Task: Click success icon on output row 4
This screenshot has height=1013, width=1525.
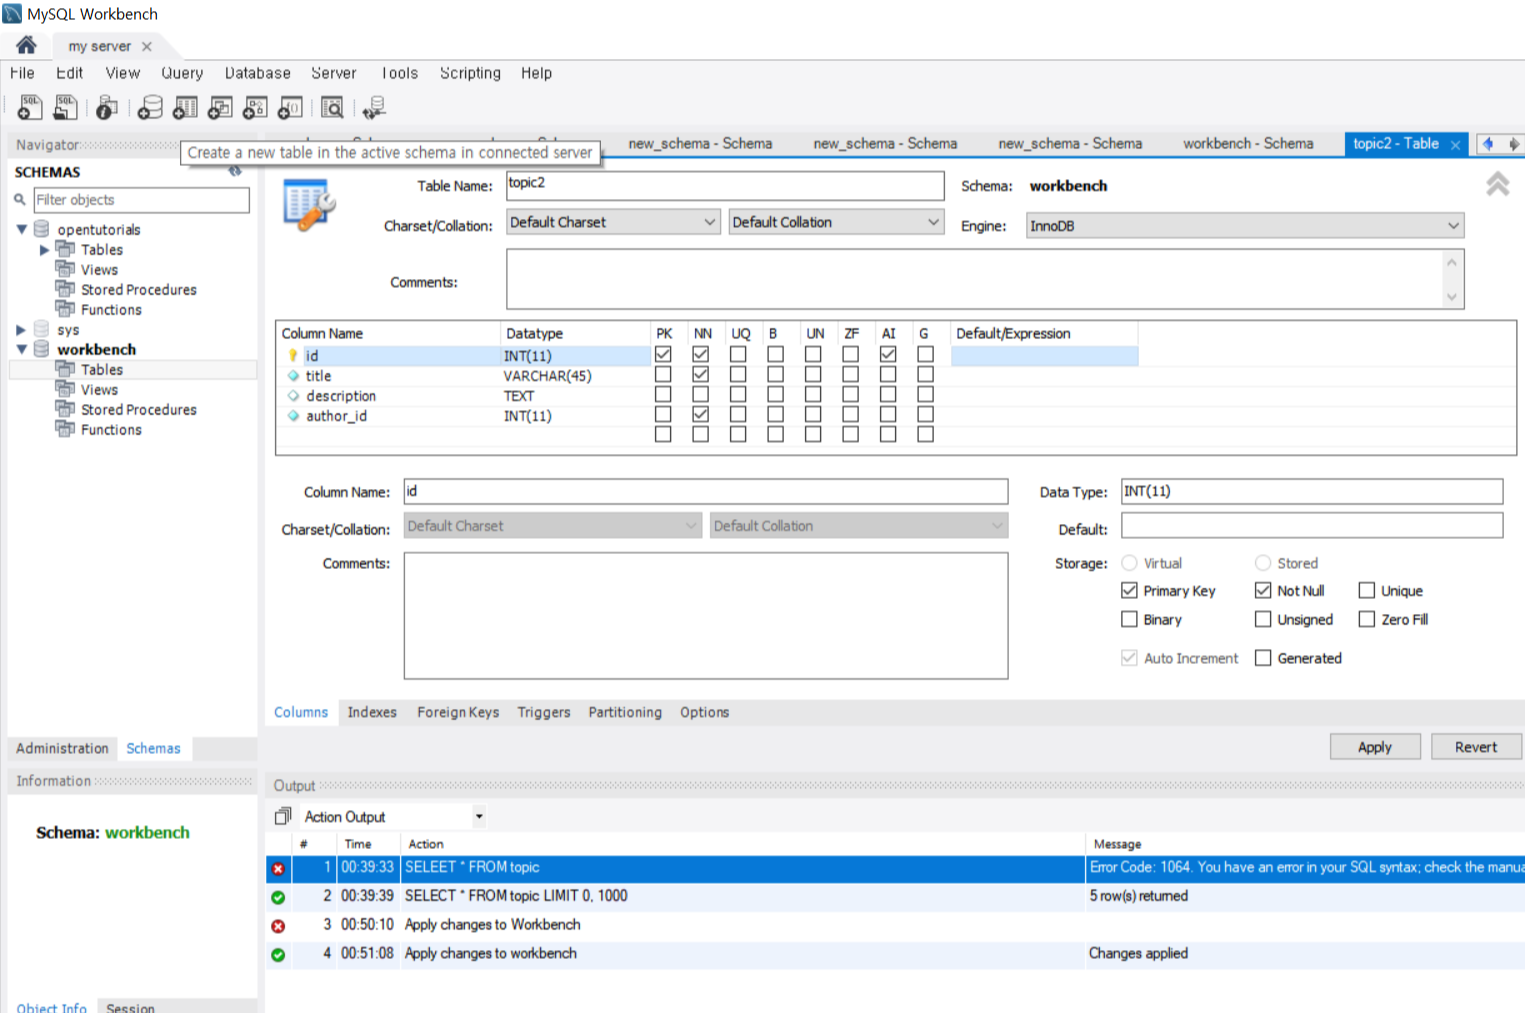Action: pos(278,955)
